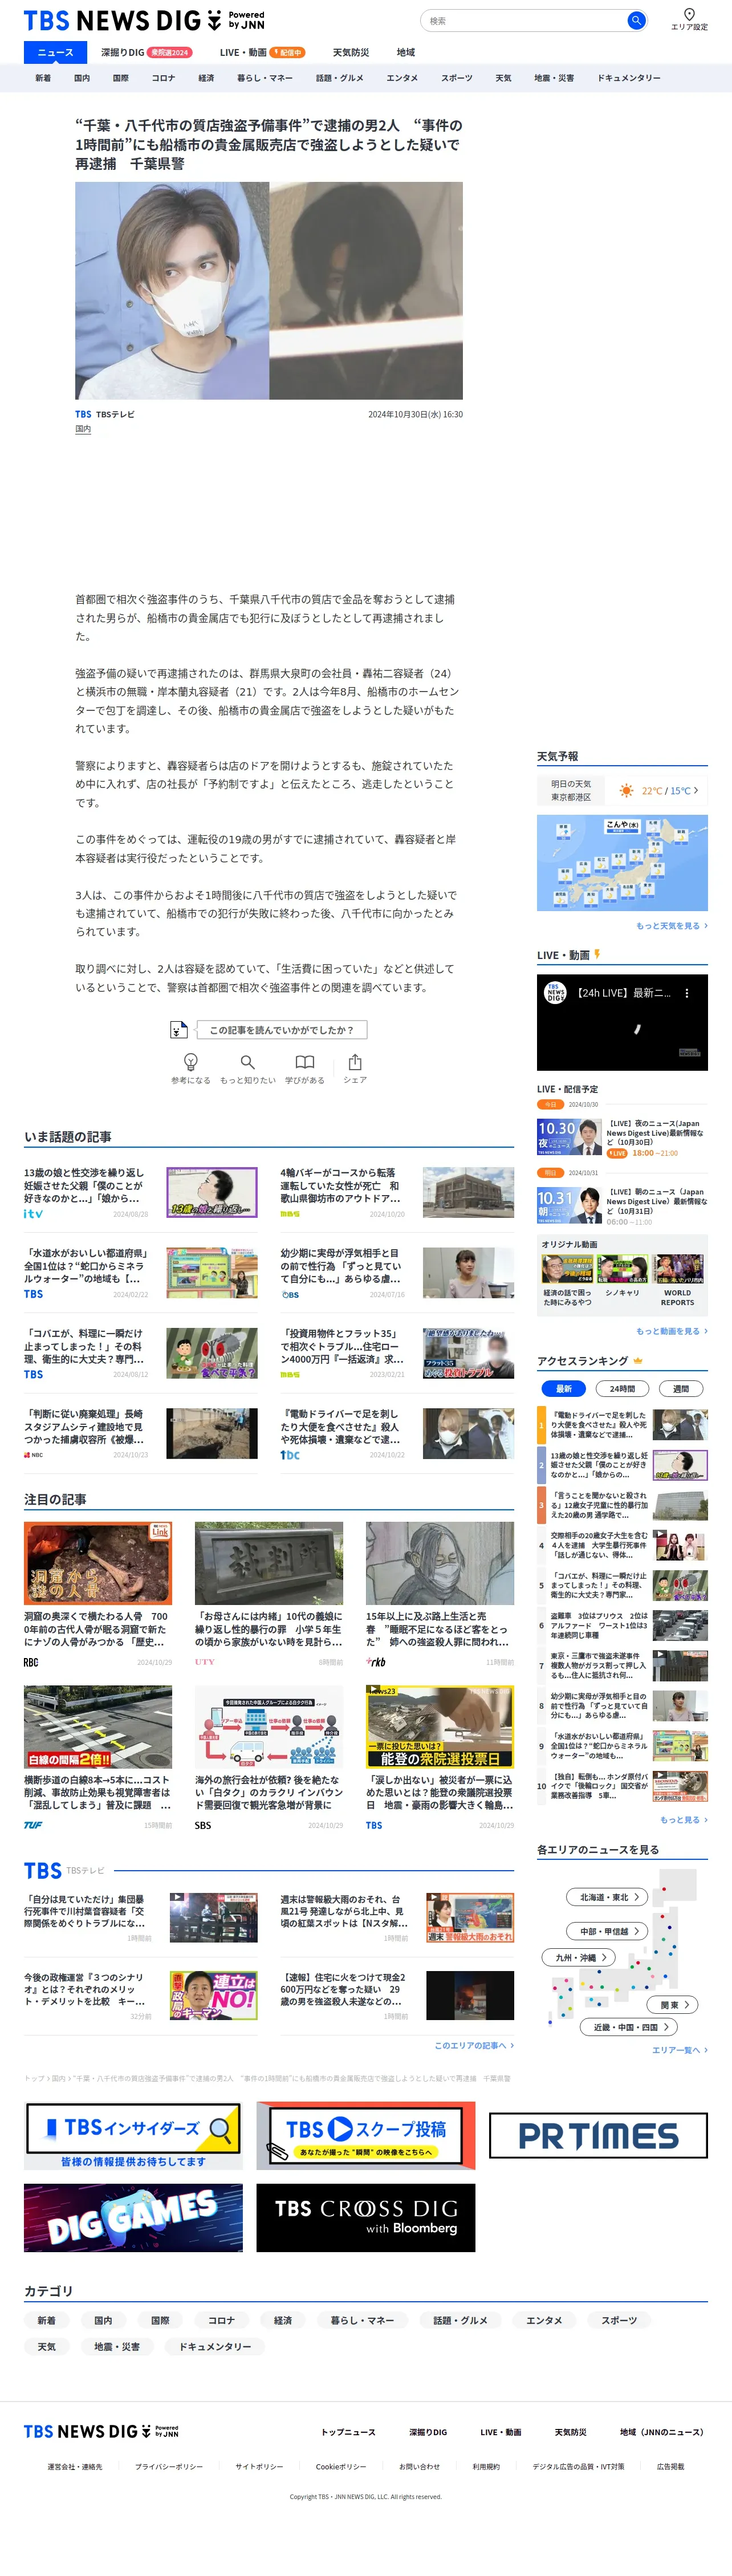Open the WORLD REPORTS original video
Viewport: 732px width, 2576px height.
tap(678, 1280)
